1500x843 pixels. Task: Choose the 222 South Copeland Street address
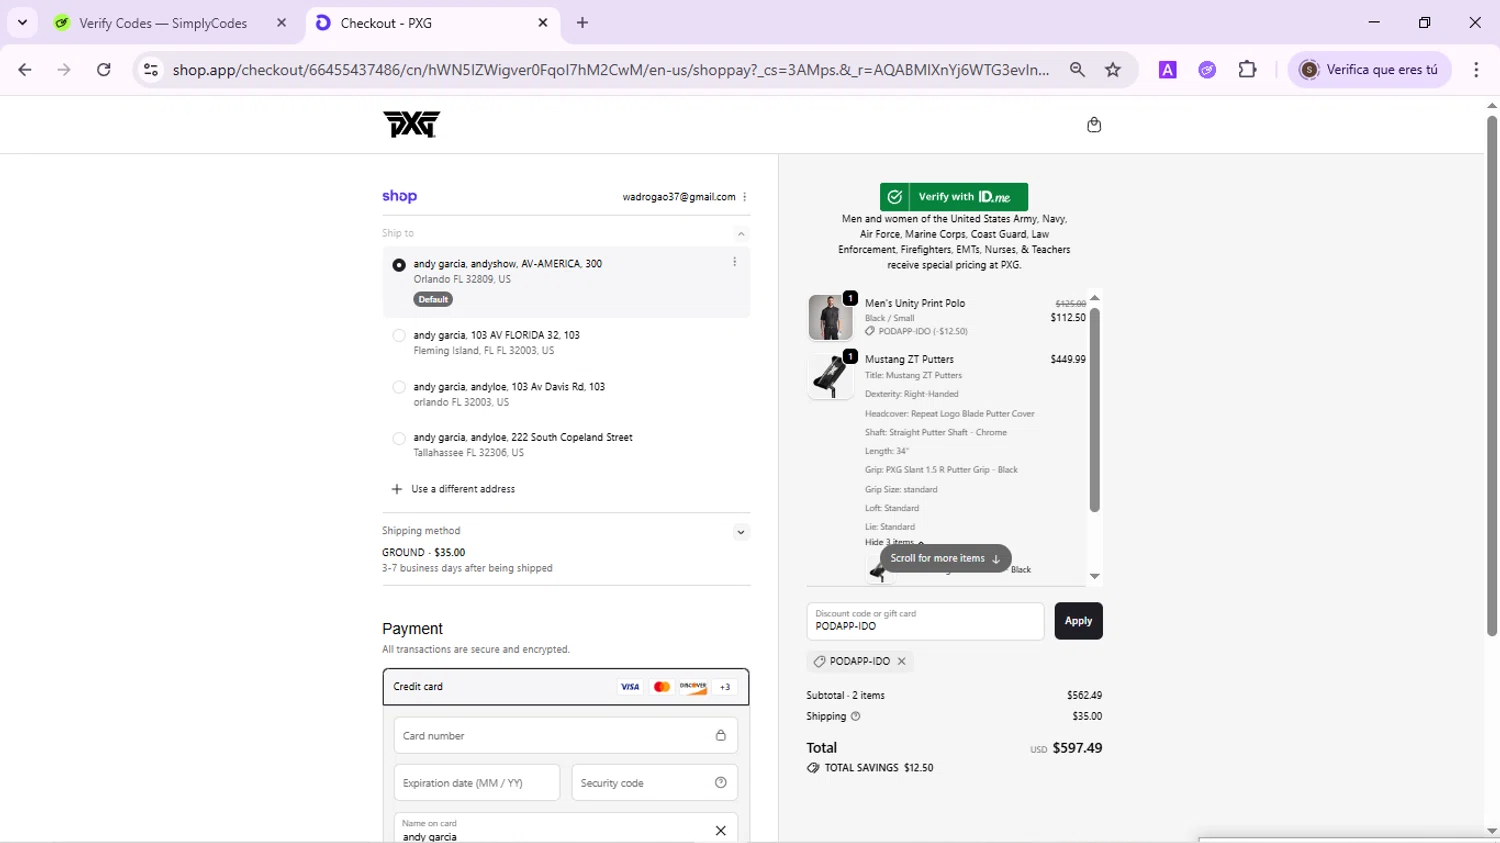coord(399,438)
